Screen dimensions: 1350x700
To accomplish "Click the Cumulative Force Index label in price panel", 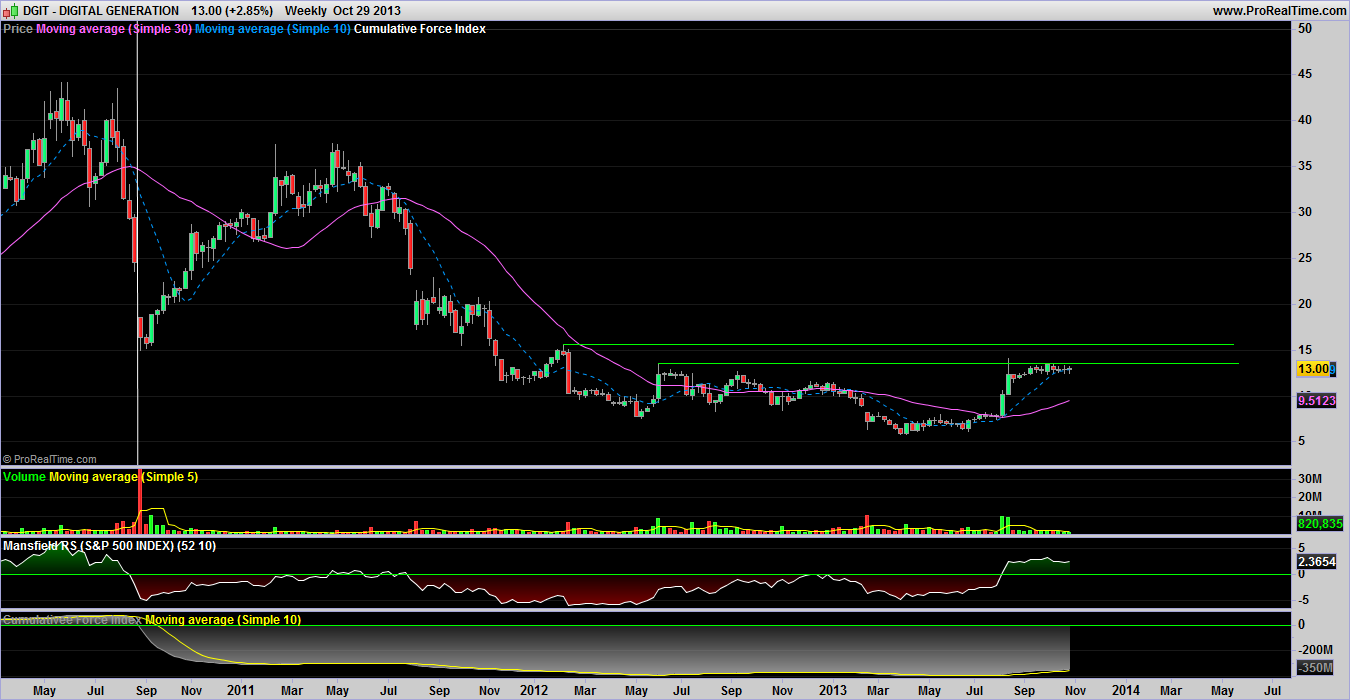I will (x=420, y=29).
